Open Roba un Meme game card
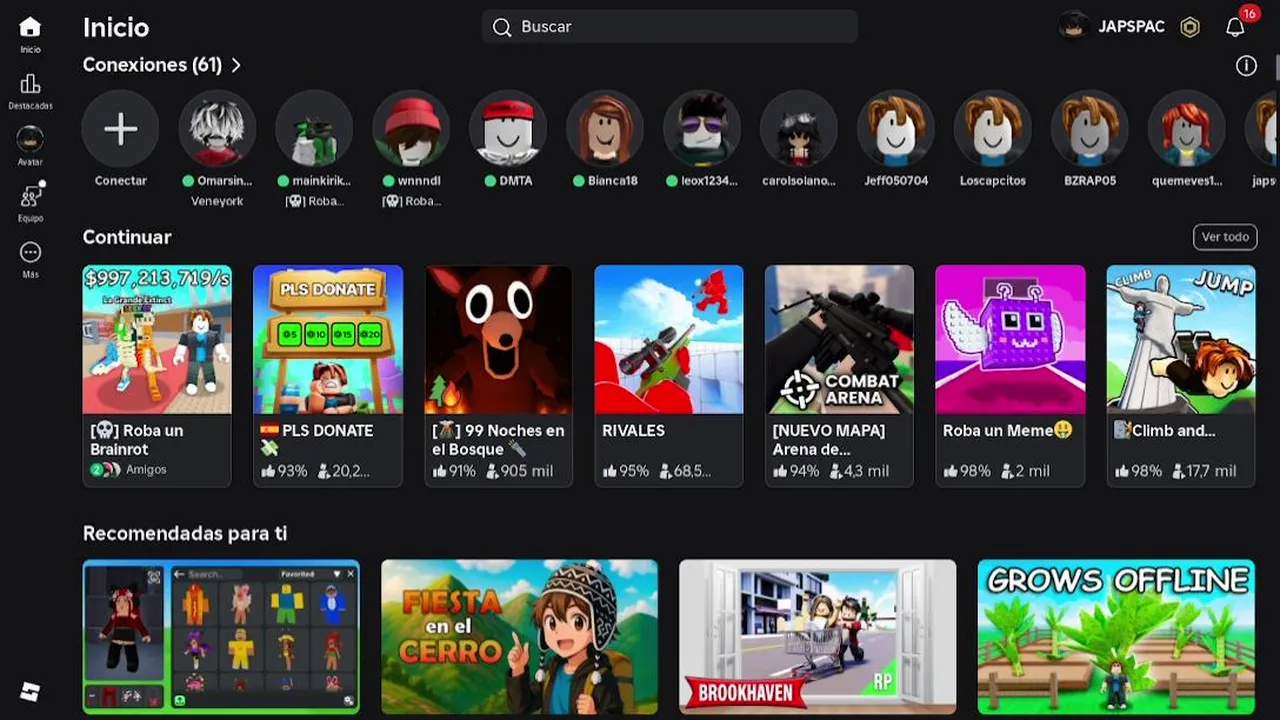Screen dimensions: 1280x720 coord(1010,375)
